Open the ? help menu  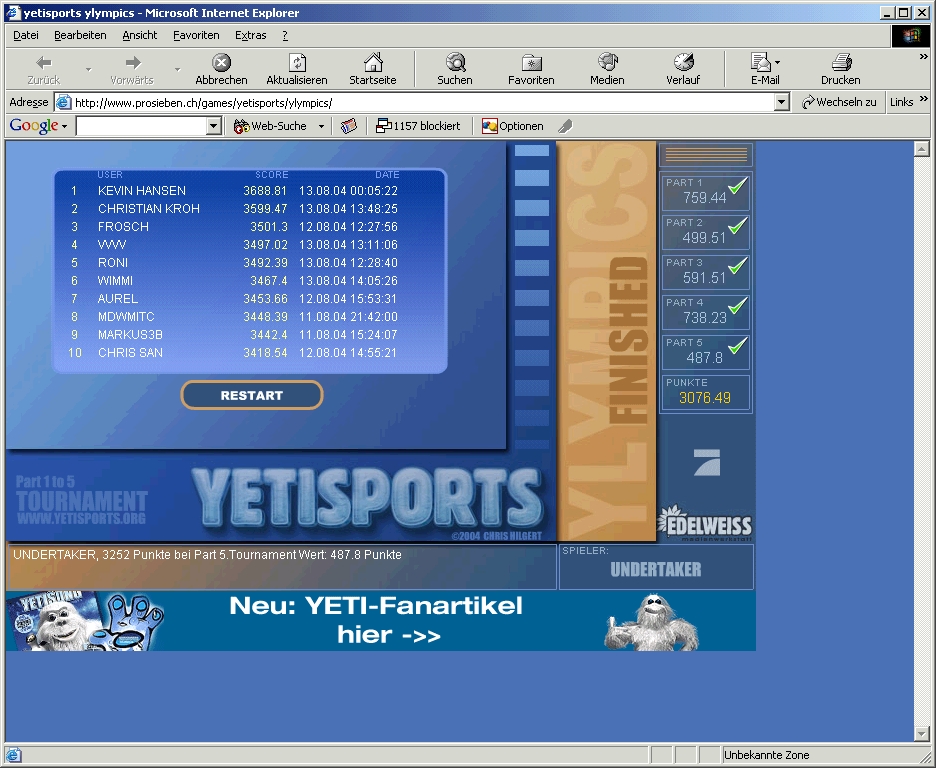tap(285, 35)
